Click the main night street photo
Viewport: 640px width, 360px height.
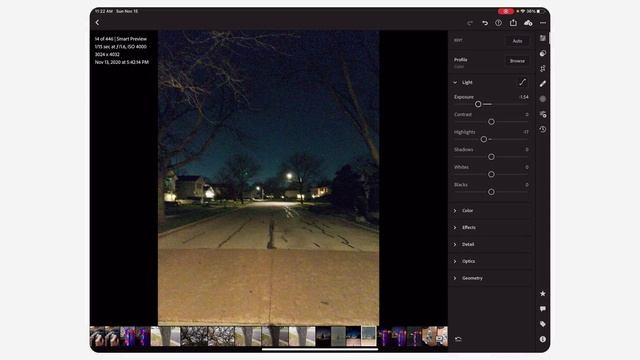pos(269,178)
